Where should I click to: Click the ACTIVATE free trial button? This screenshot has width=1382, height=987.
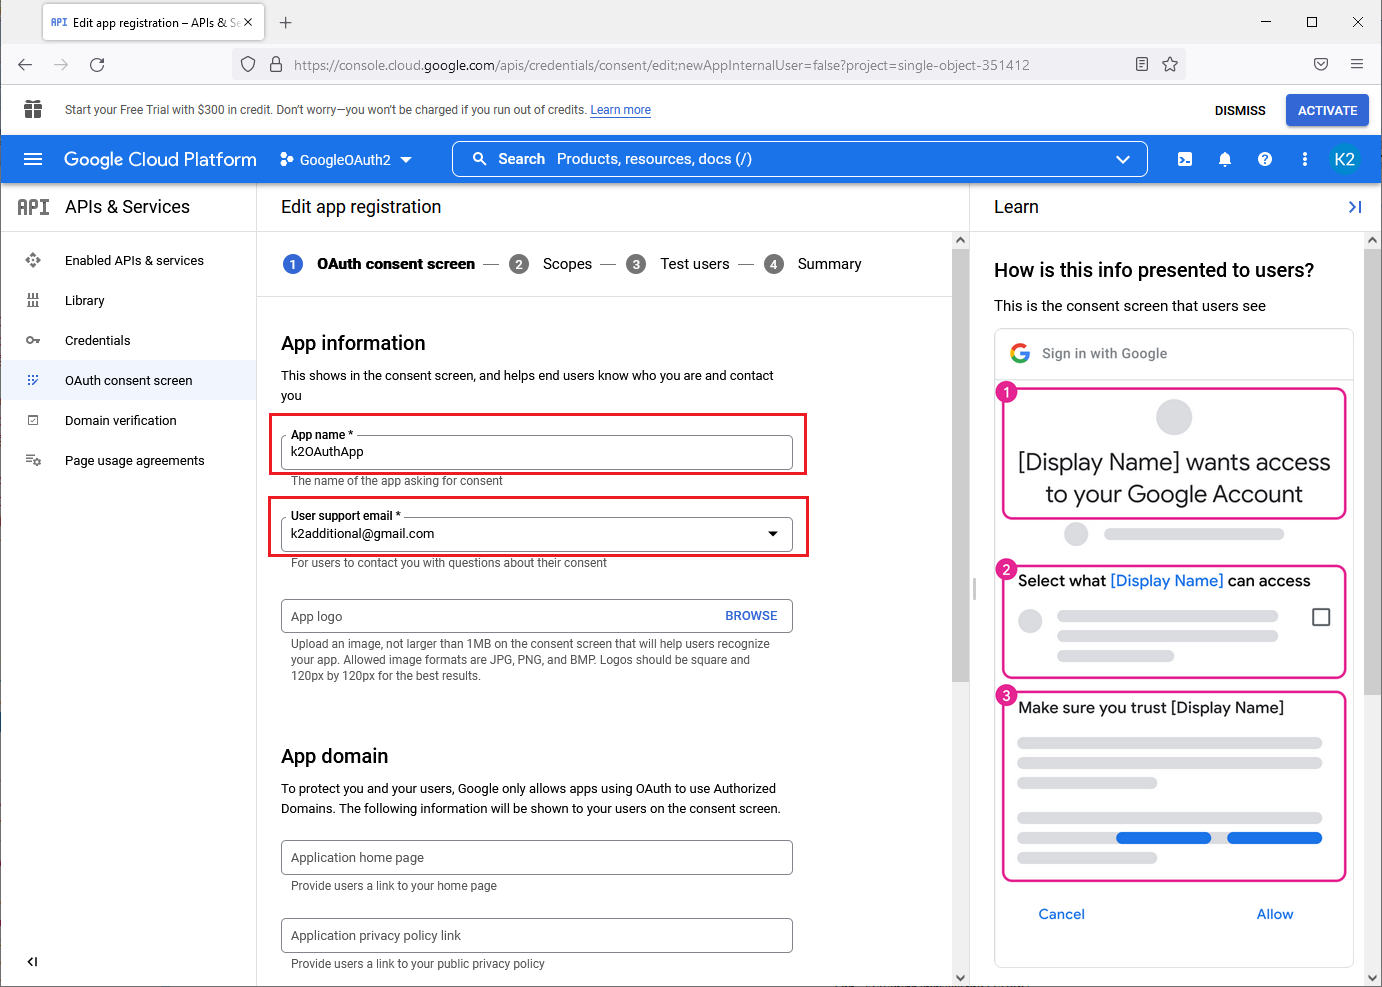coord(1327,110)
